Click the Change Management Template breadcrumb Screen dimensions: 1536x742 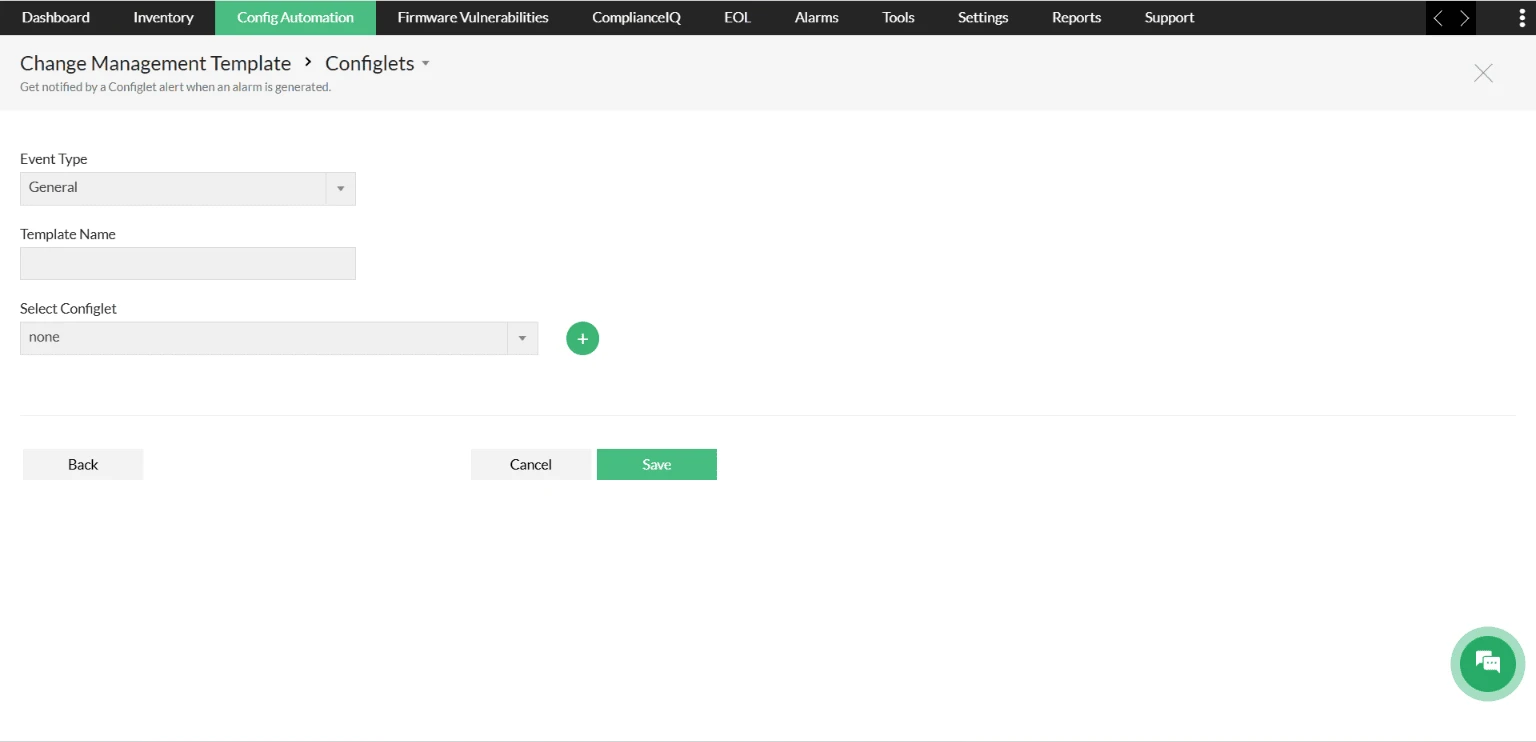click(x=155, y=63)
